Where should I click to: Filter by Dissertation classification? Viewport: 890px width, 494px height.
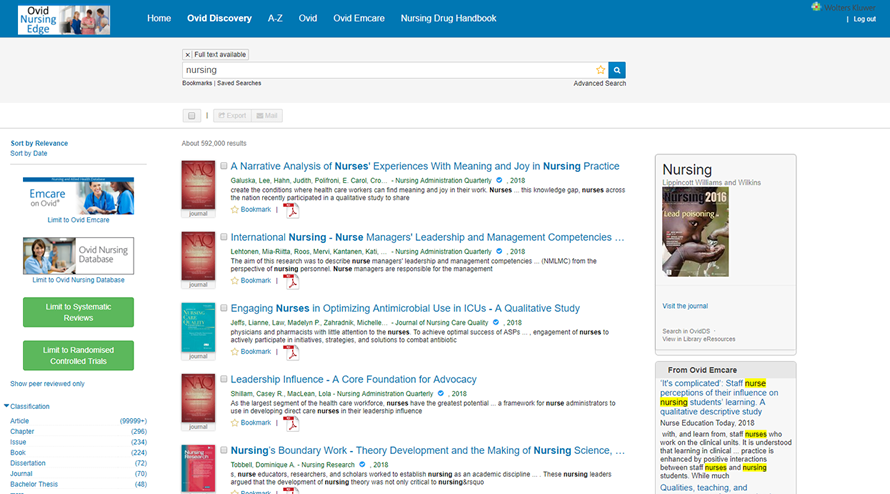click(28, 463)
